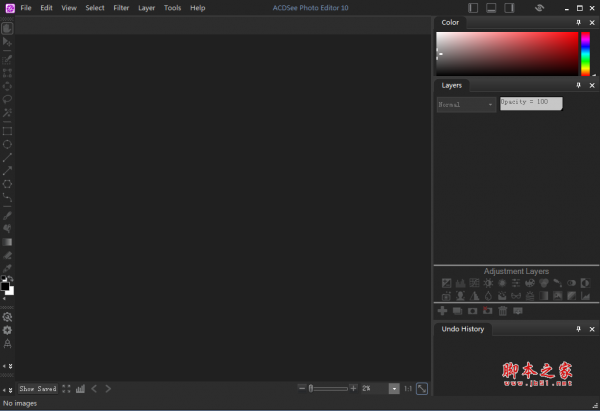
Task: Select the Fill bucket tool
Action: point(7,229)
